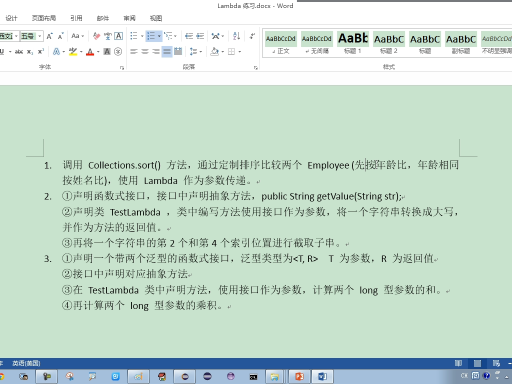Add phonetic guide to the text

click(x=108, y=36)
